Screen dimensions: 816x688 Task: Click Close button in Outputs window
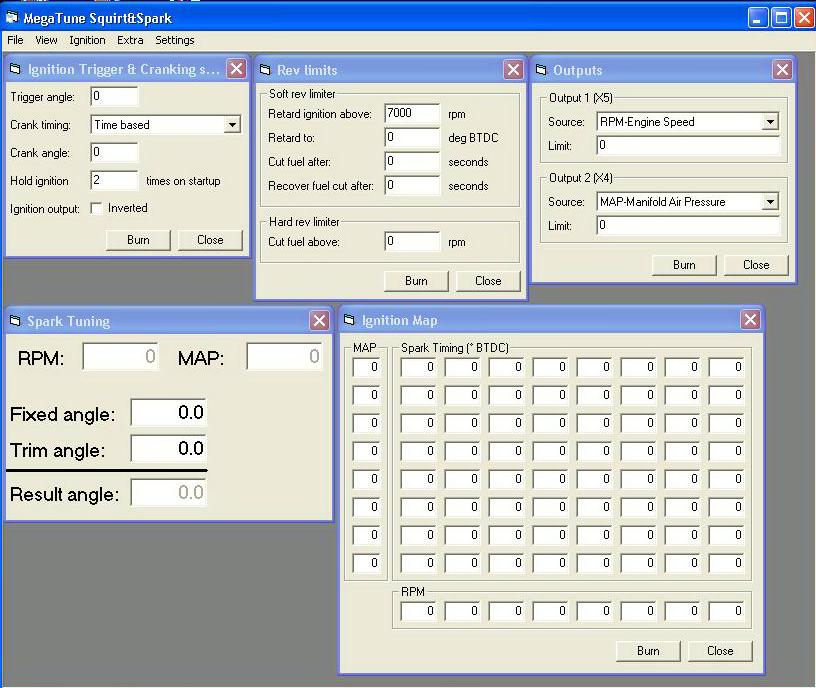(755, 265)
